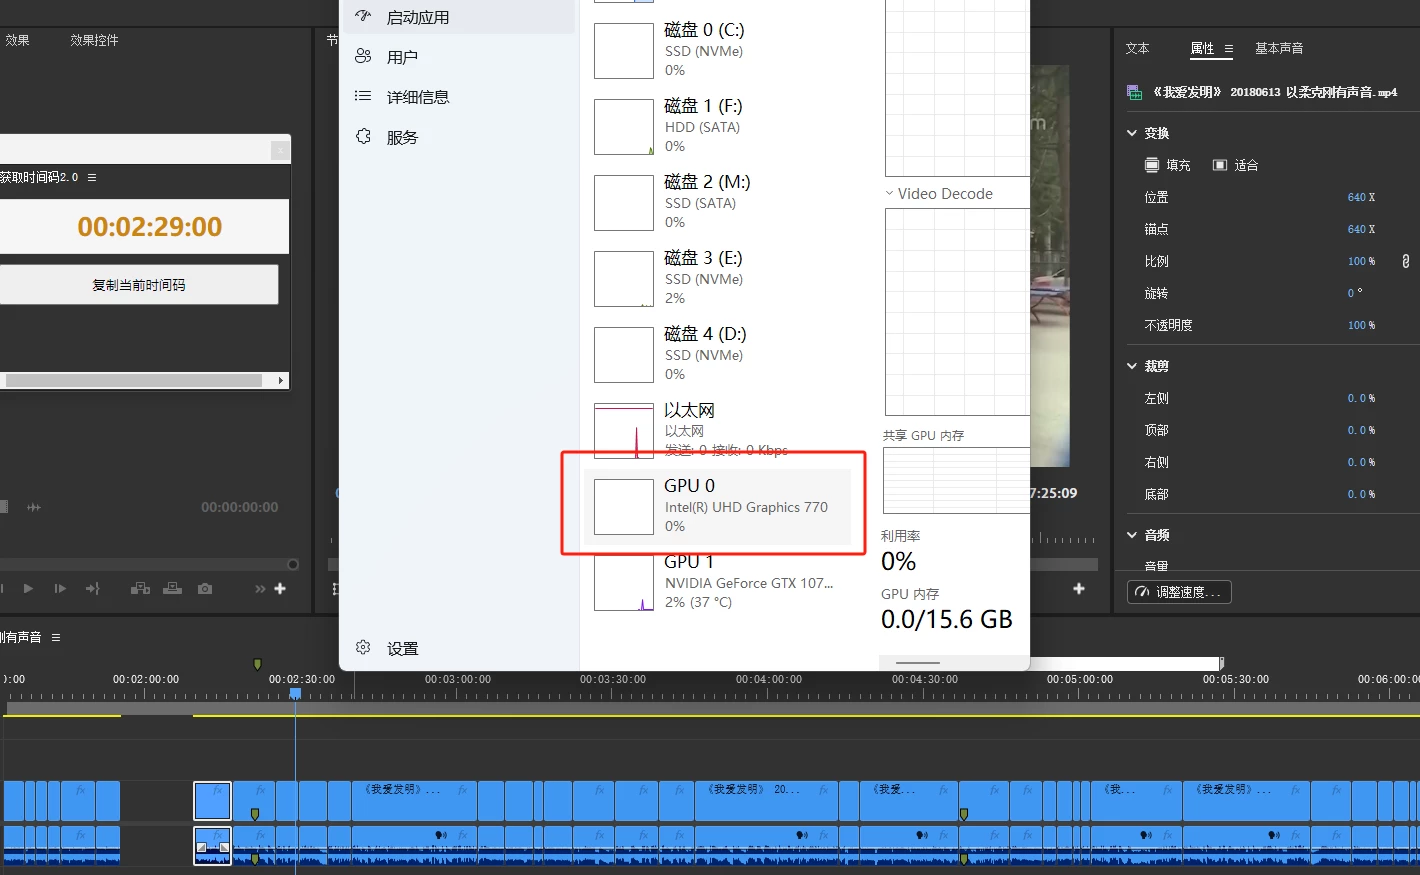The height and width of the screenshot is (875, 1420).
Task: Open the button editor plus icon
Action: point(280,589)
